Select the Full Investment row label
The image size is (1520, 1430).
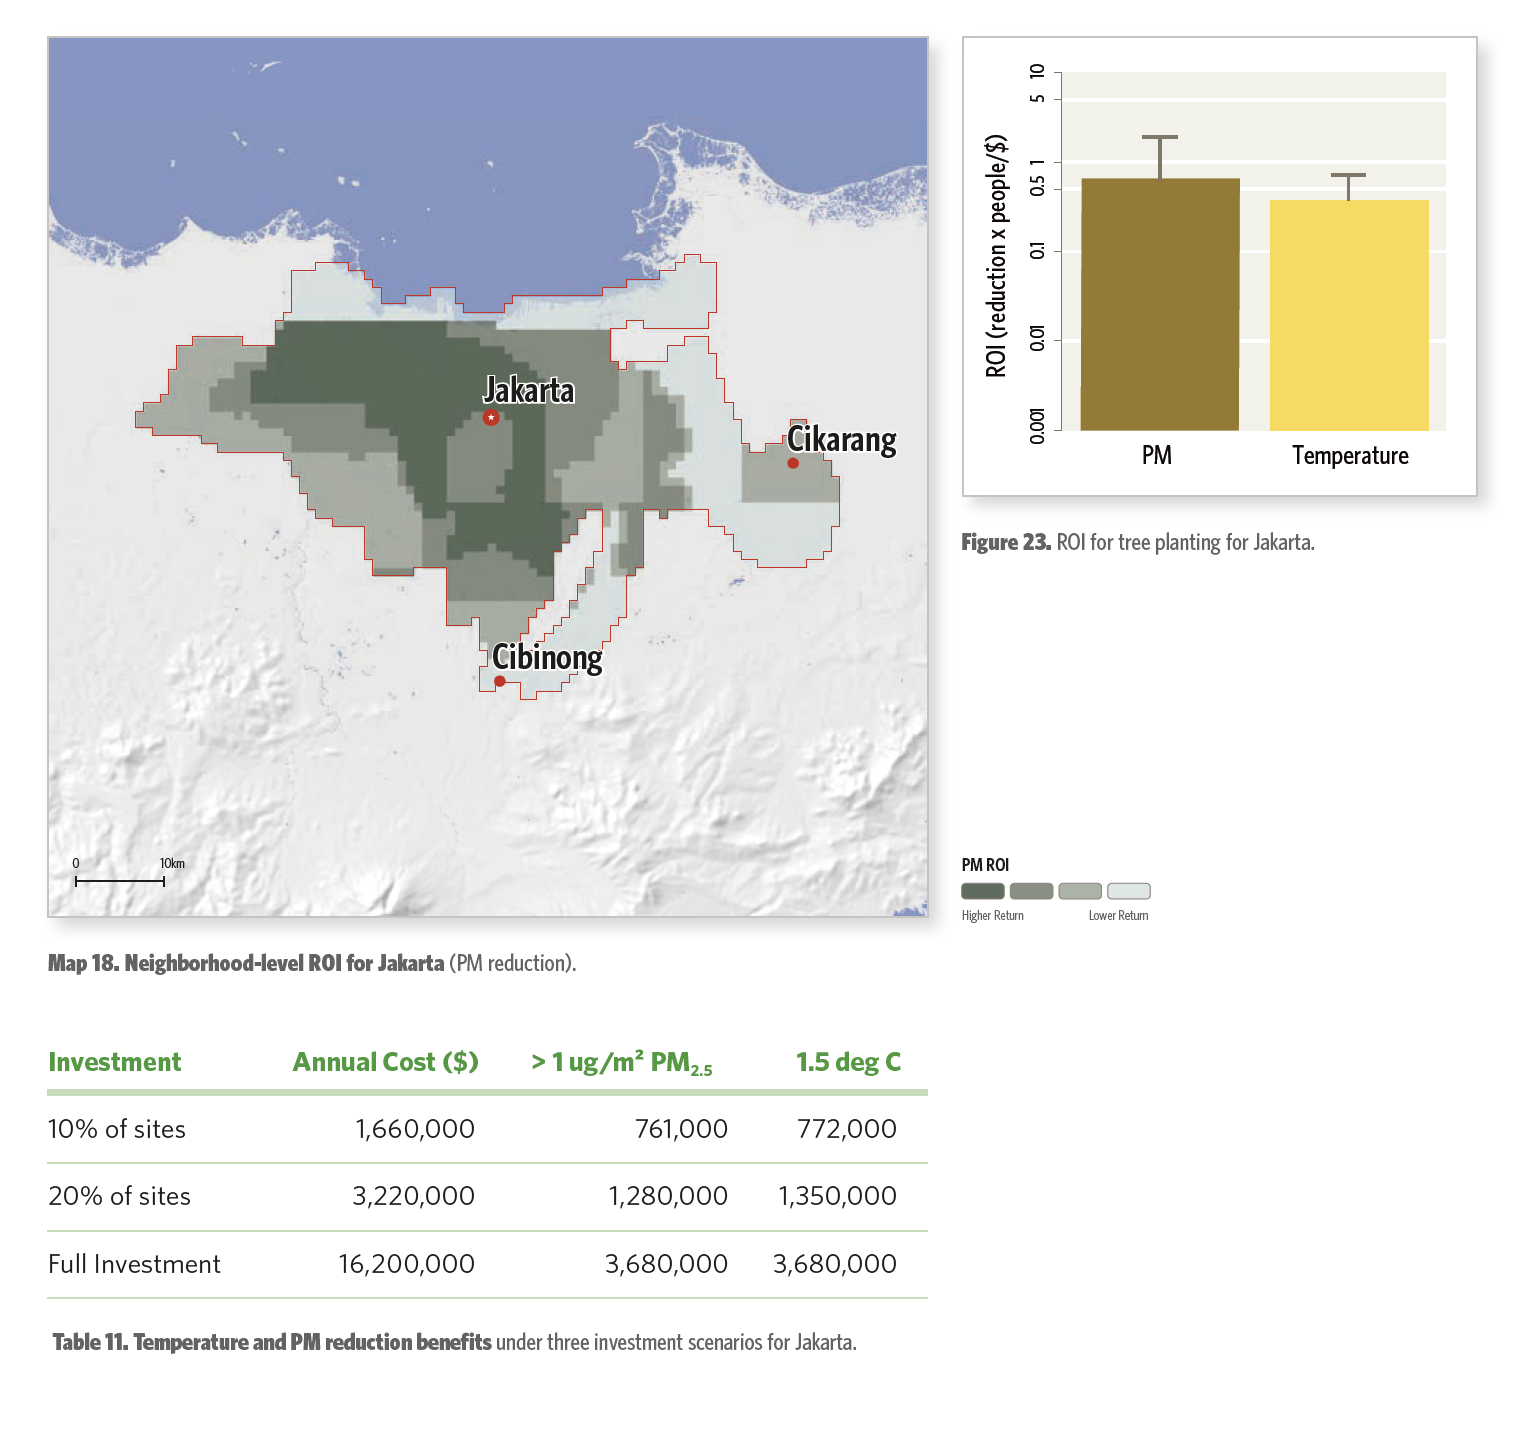pyautogui.click(x=134, y=1264)
